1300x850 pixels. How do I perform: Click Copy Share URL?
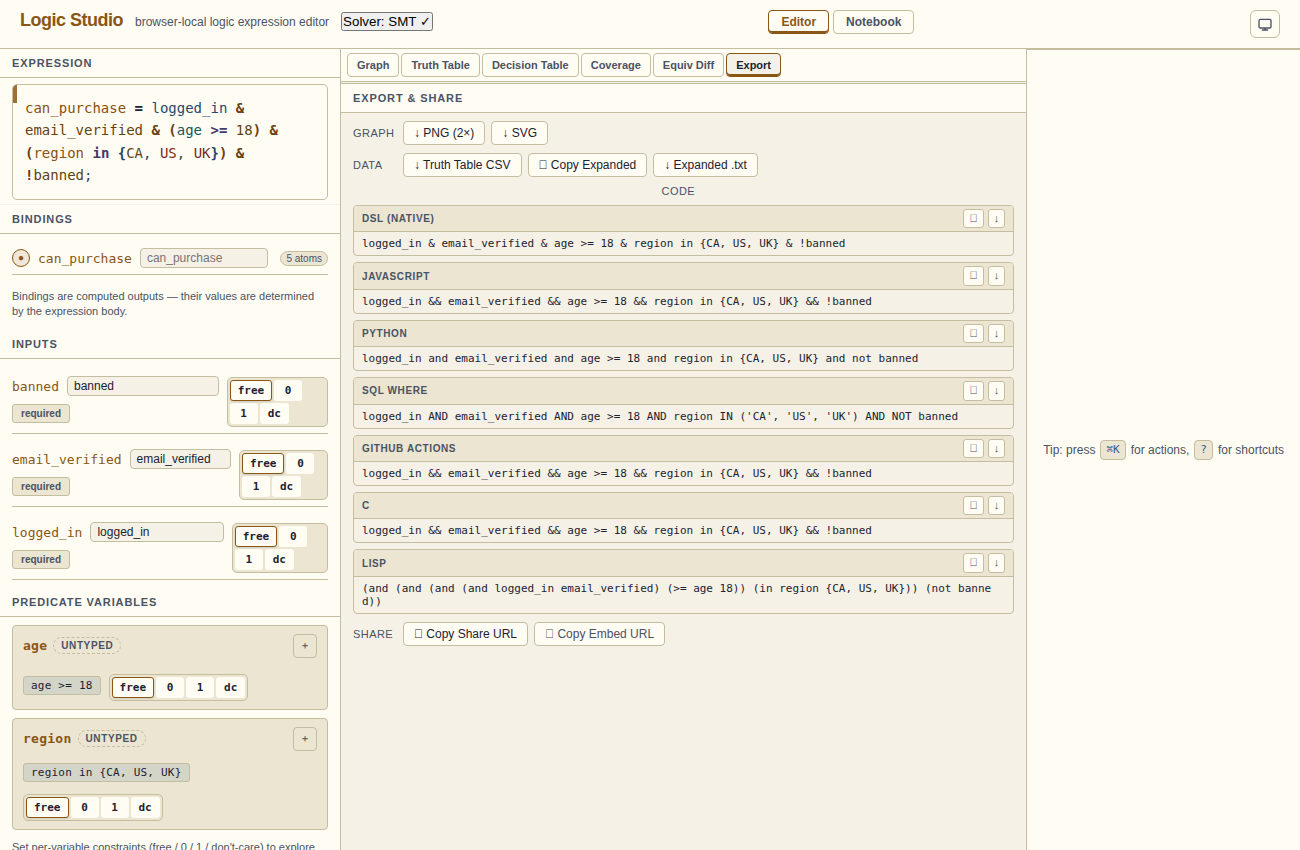tap(465, 634)
